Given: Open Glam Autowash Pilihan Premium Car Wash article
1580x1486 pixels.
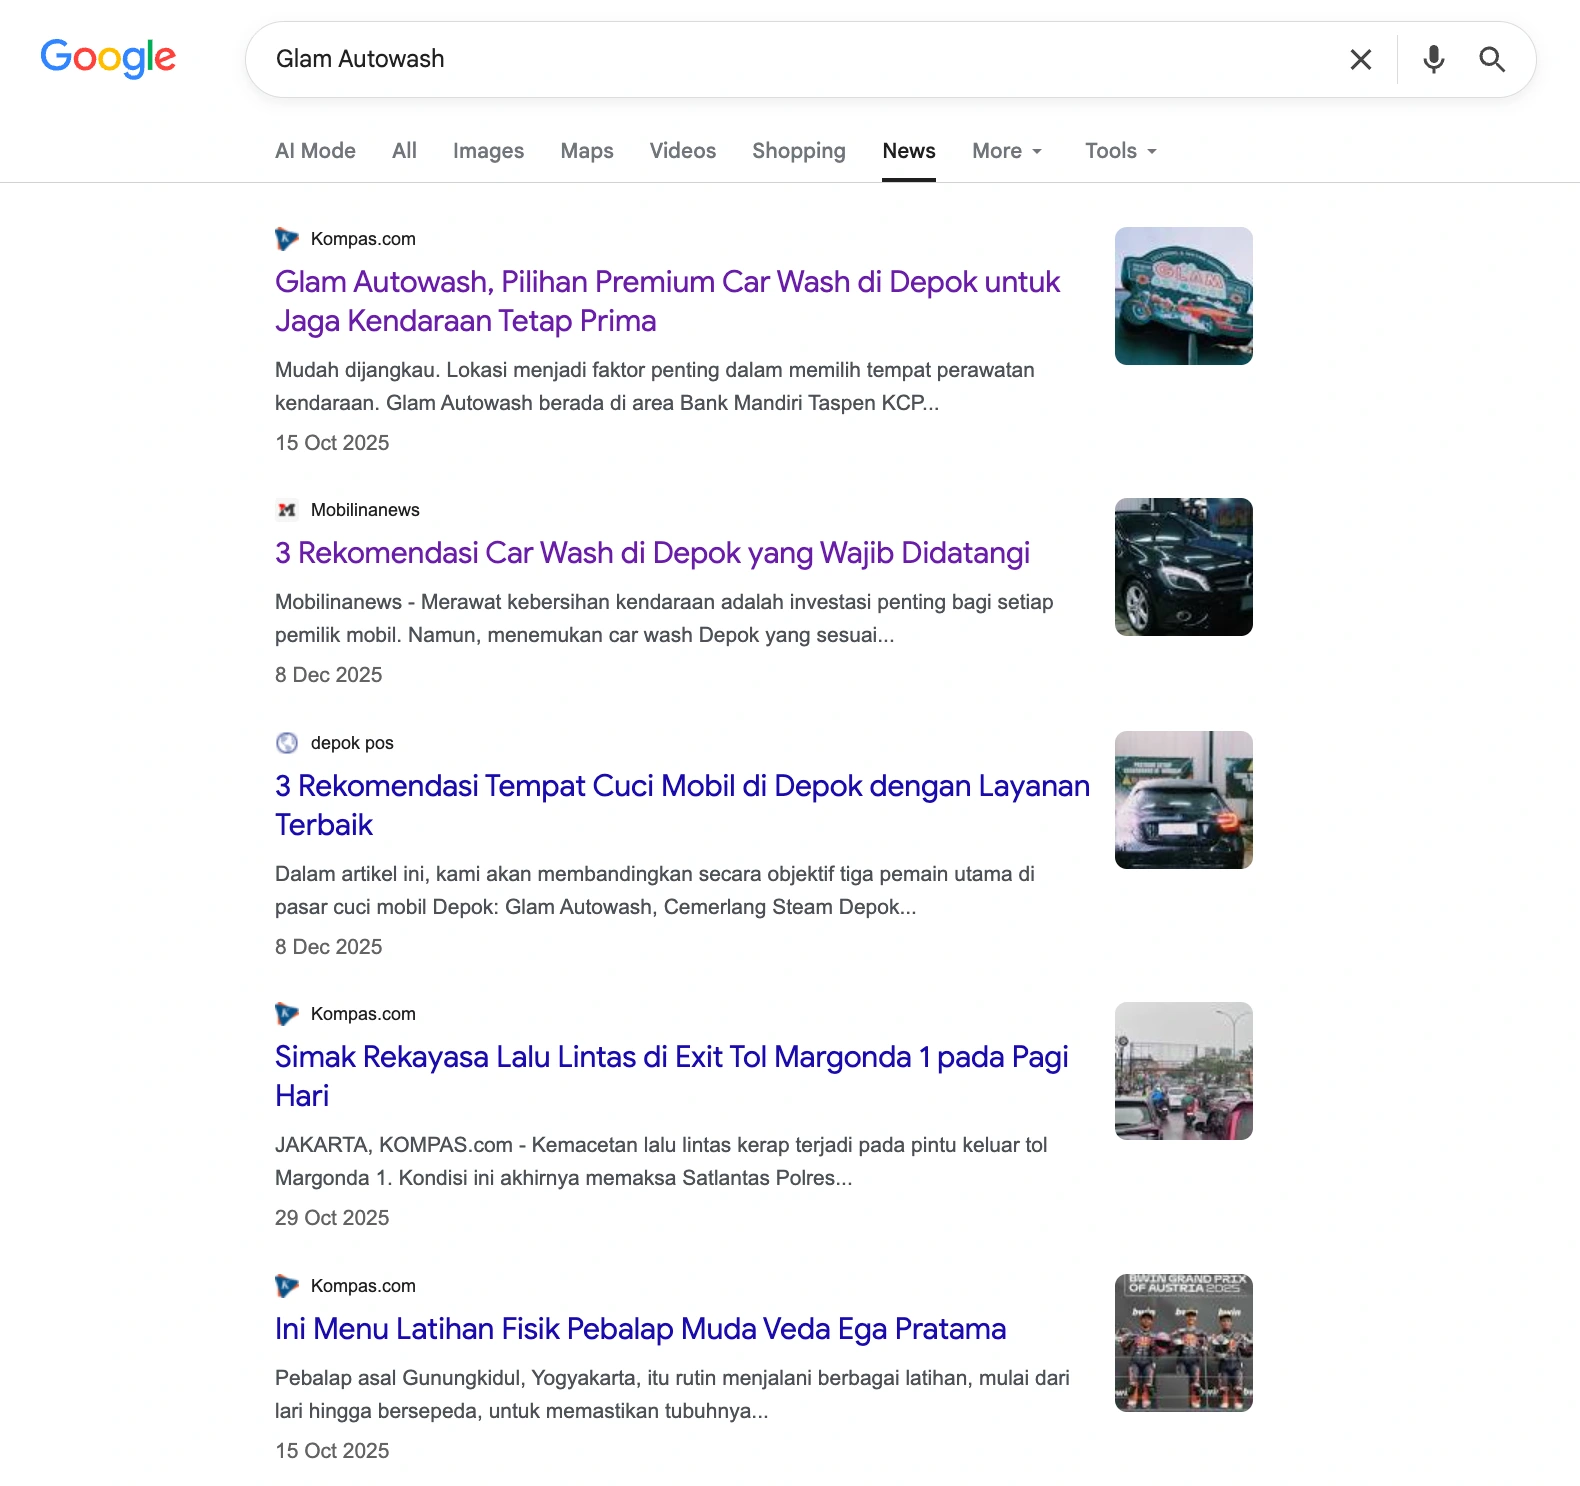Looking at the screenshot, I should tap(667, 301).
